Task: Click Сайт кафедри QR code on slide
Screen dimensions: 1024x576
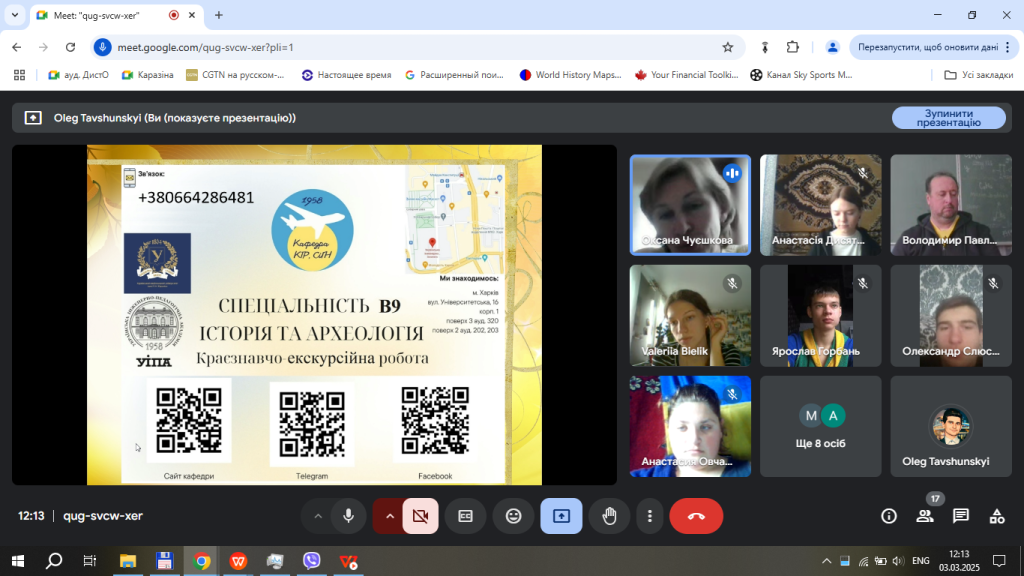Action: point(189,420)
